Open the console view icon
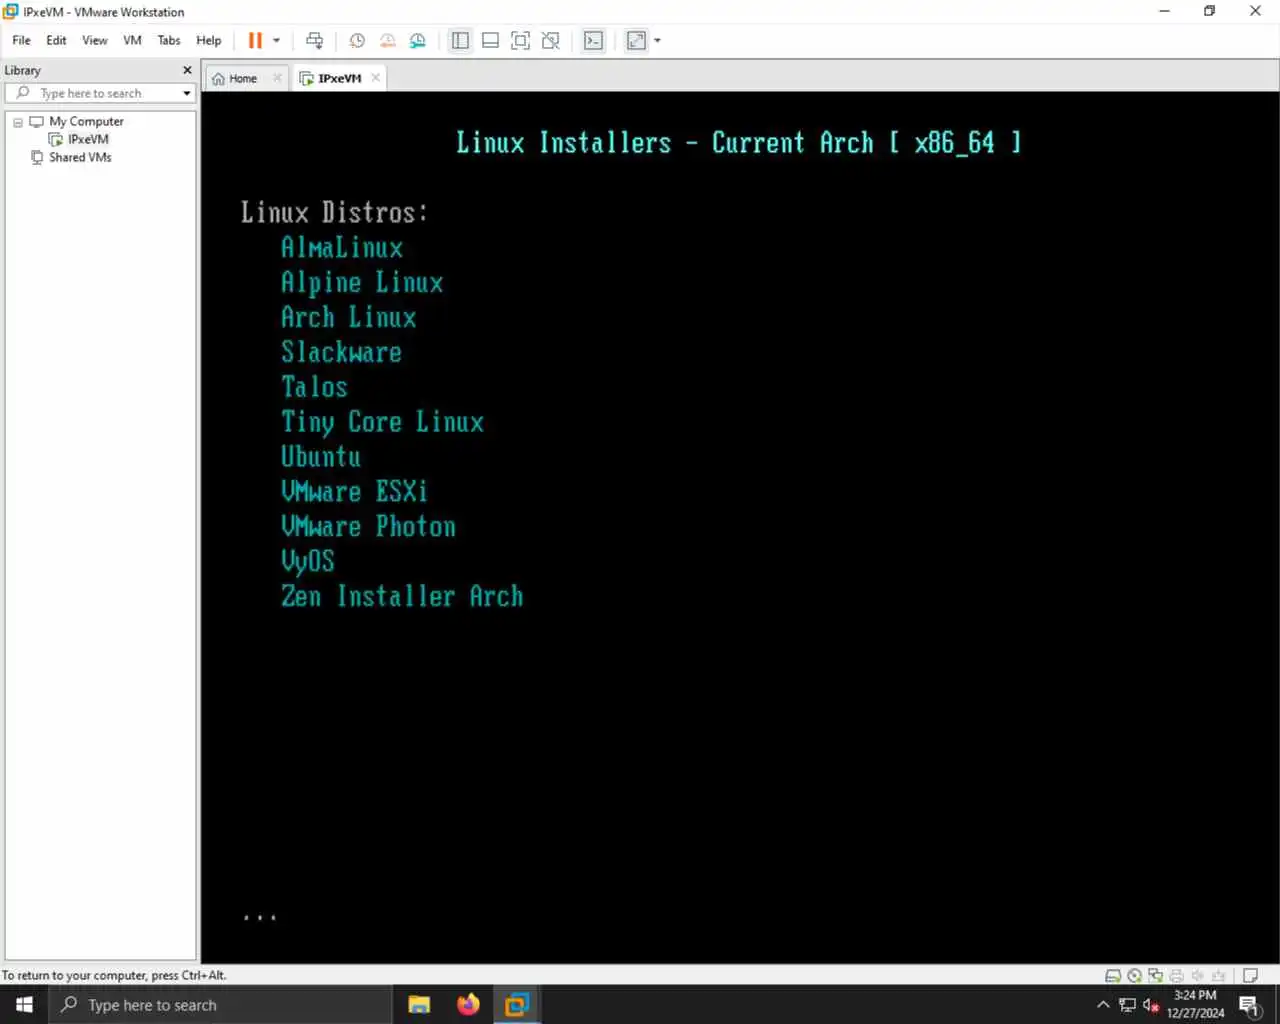Viewport: 1280px width, 1024px height. [594, 40]
